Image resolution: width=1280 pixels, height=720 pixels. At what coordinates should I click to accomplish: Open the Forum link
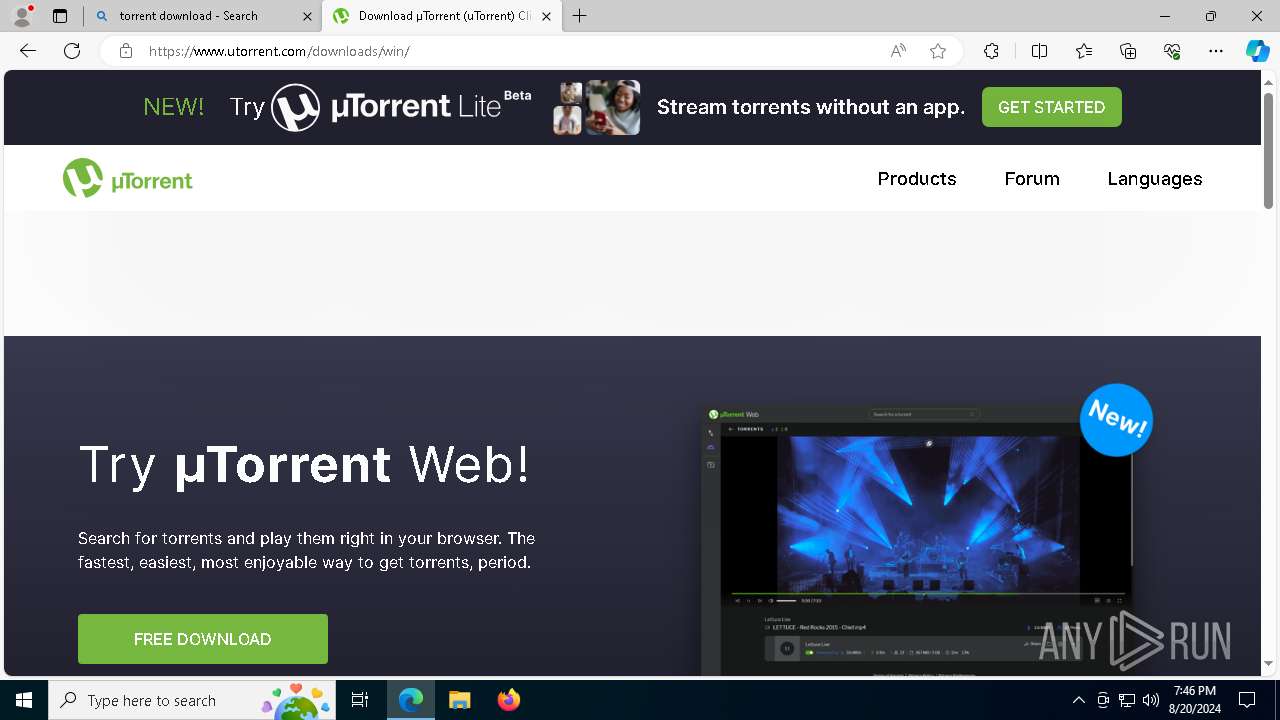click(x=1032, y=179)
